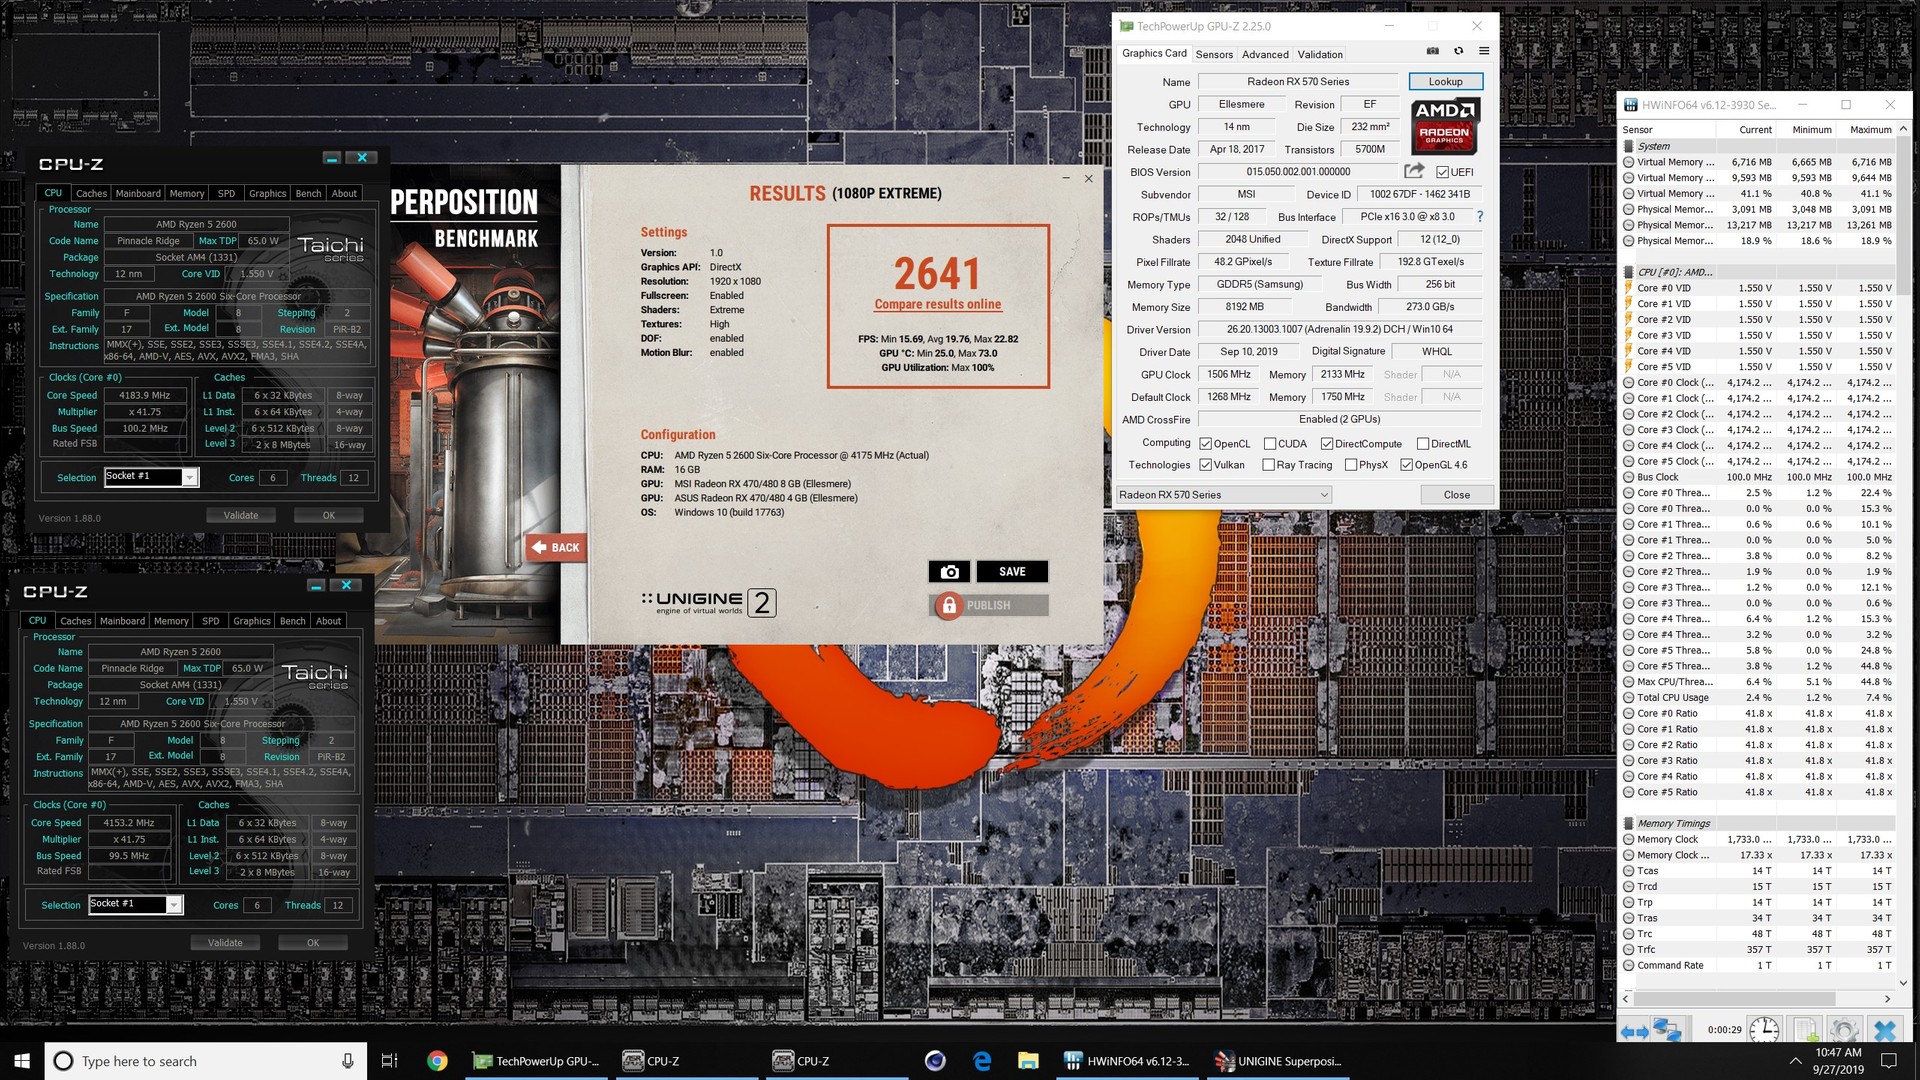Click Compare results online link
Viewport: 1920px width, 1080px height.
click(x=937, y=304)
